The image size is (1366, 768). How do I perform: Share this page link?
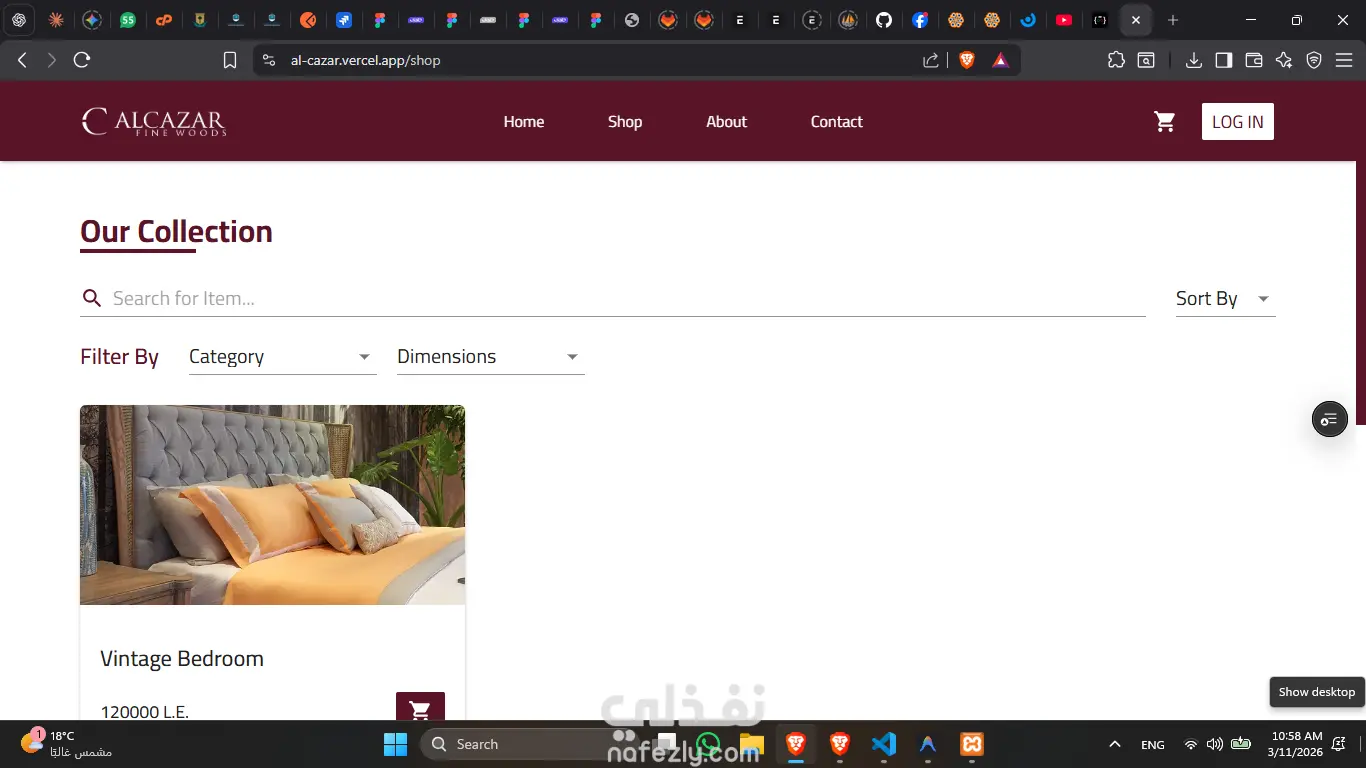931,60
